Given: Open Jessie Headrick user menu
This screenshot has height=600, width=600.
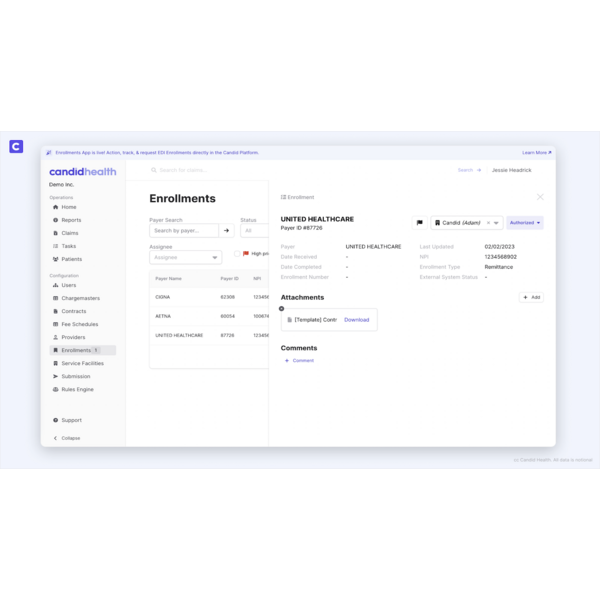Looking at the screenshot, I should coord(511,170).
